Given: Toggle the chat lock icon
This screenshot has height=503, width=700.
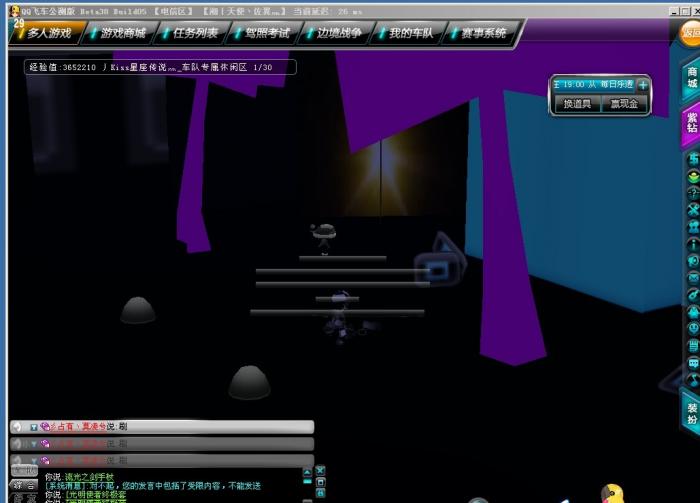Looking at the screenshot, I should pos(321,493).
